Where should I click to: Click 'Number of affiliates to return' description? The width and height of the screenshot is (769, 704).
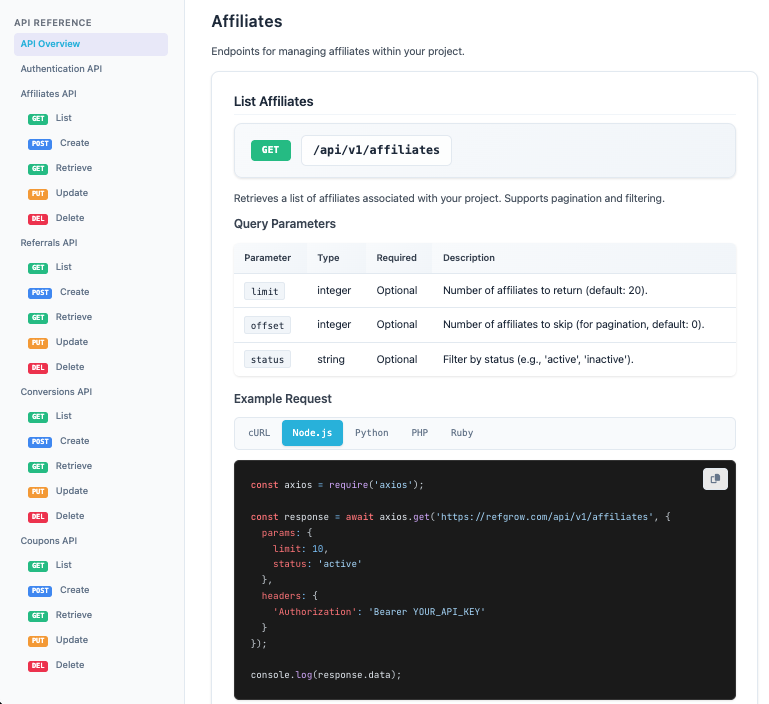point(545,290)
